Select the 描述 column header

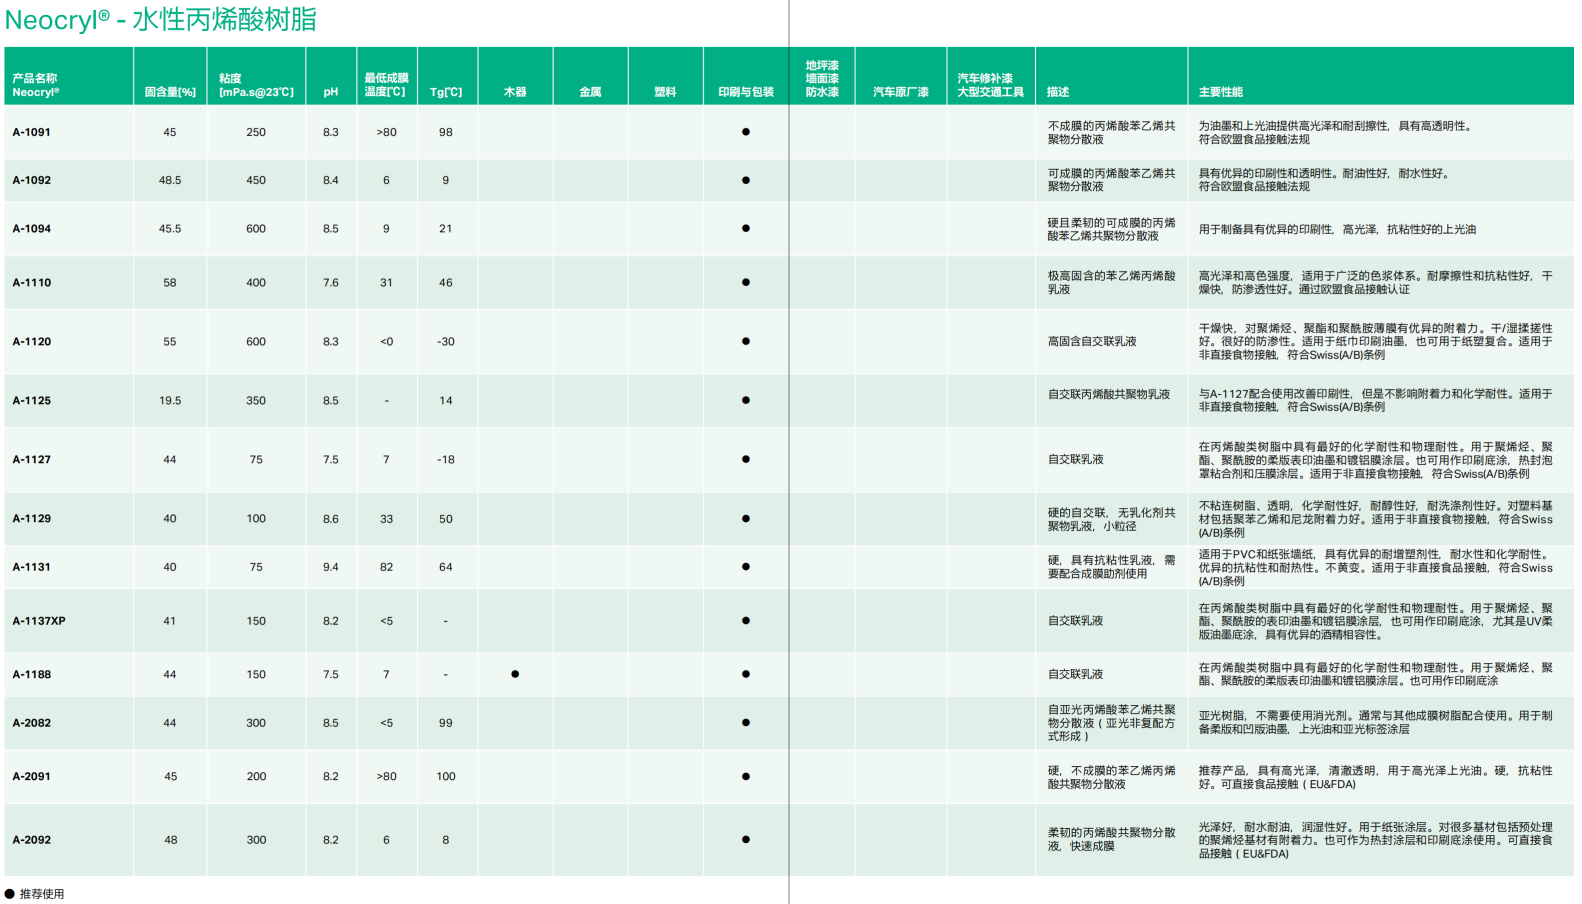[1058, 92]
